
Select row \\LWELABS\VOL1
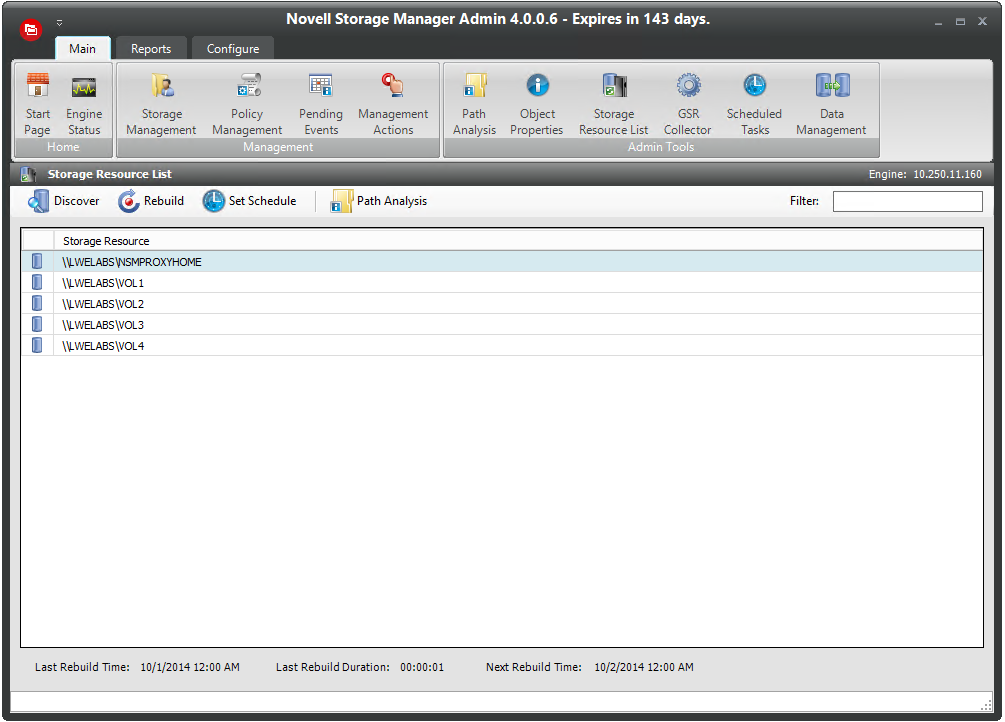click(x=502, y=283)
